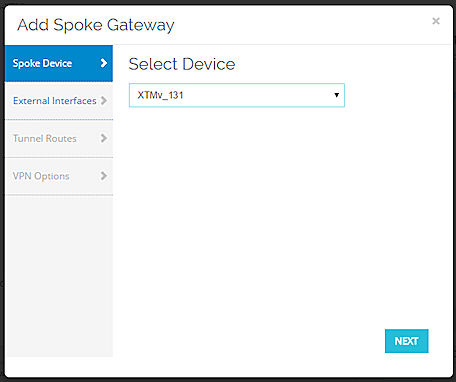Click the Add Spoke Gateway title
This screenshot has height=382, width=456.
[96, 25]
